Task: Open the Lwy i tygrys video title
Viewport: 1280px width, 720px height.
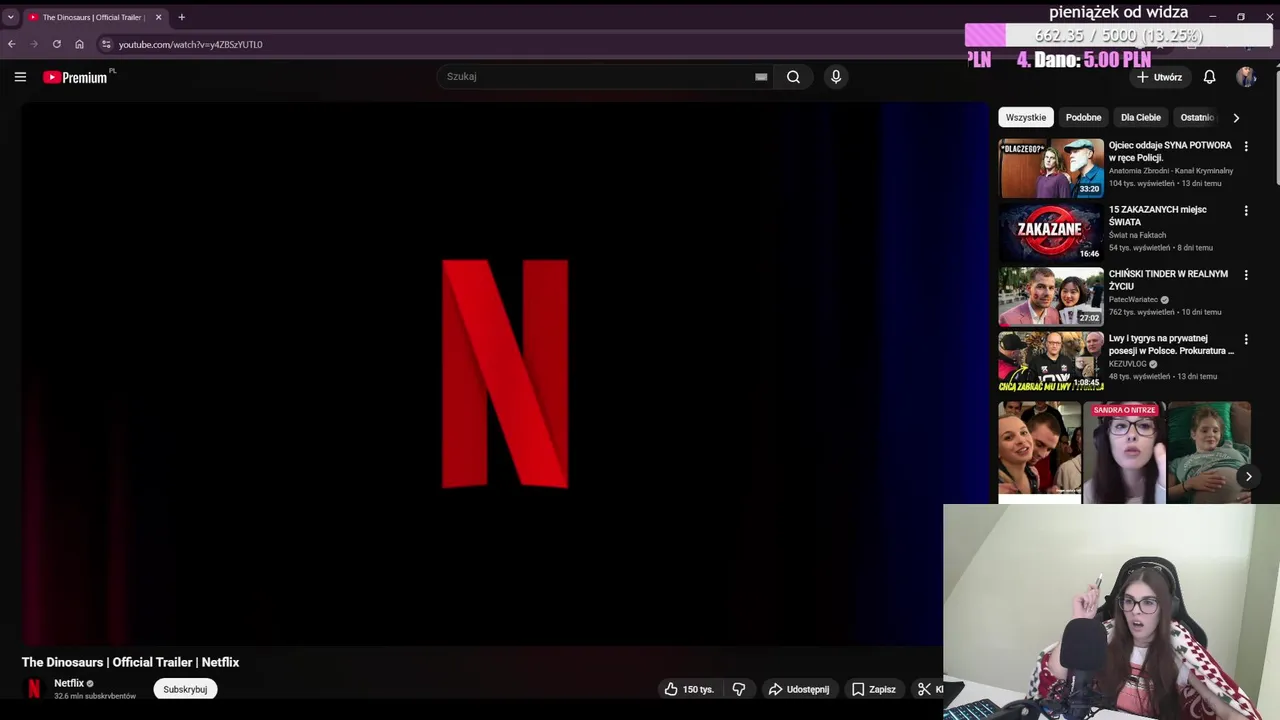Action: (x=1171, y=344)
